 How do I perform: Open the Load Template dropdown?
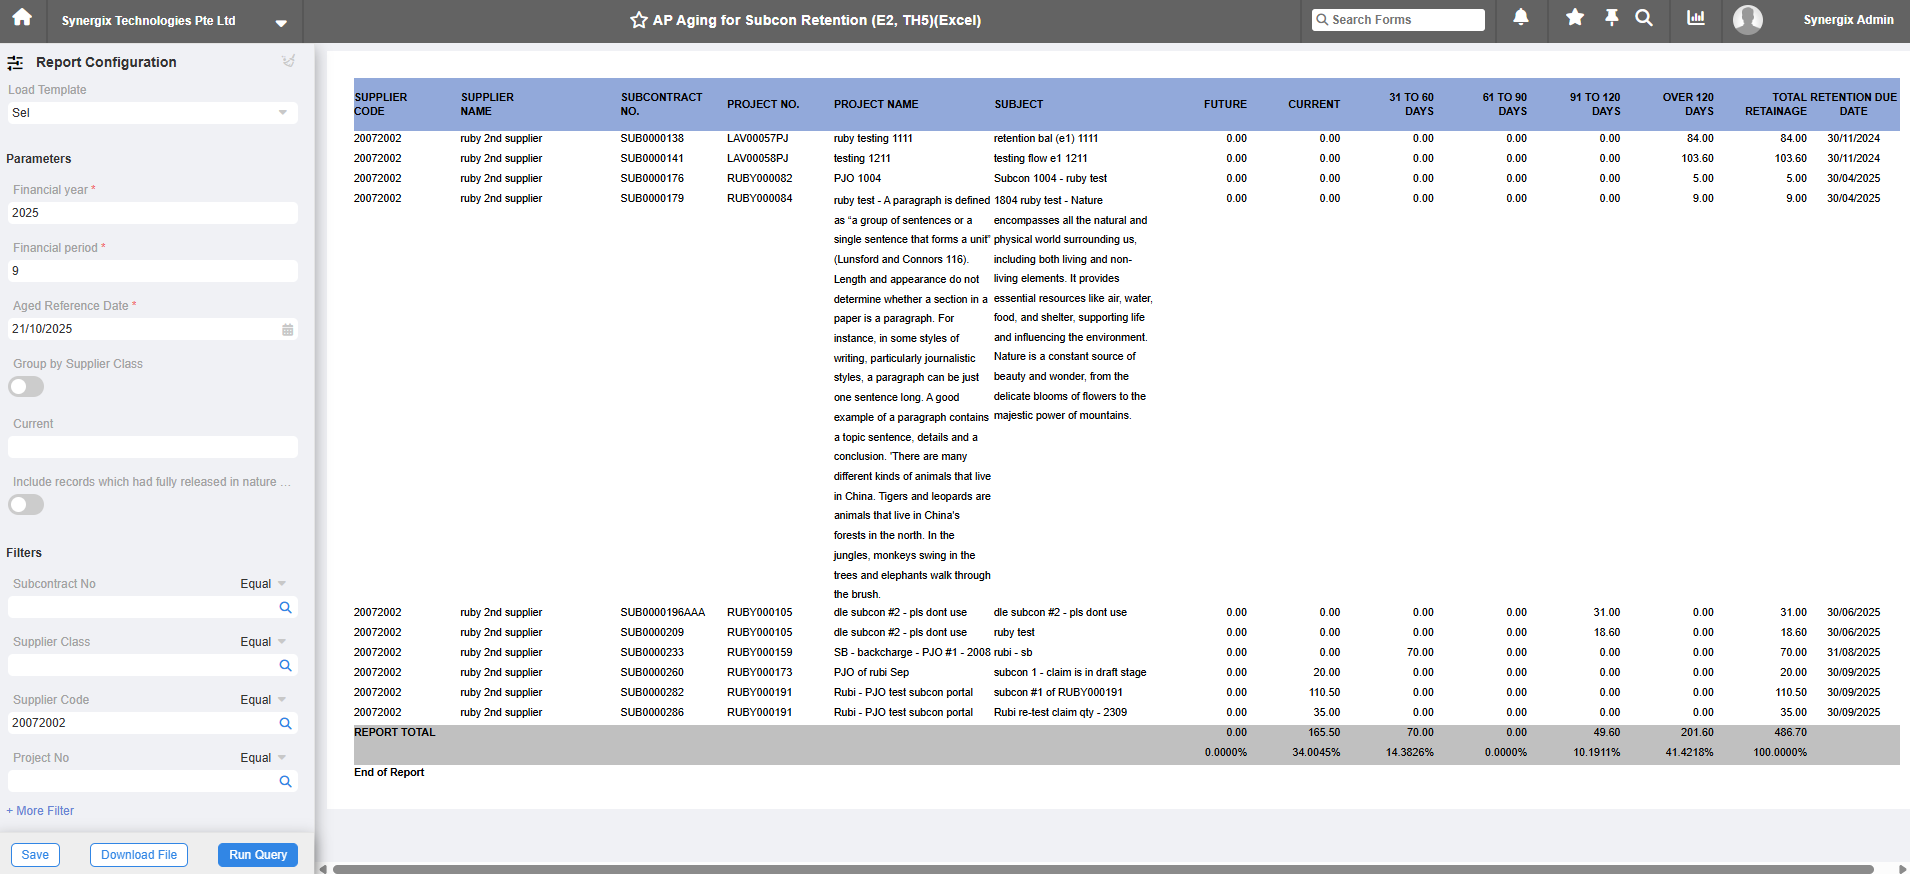click(x=153, y=113)
